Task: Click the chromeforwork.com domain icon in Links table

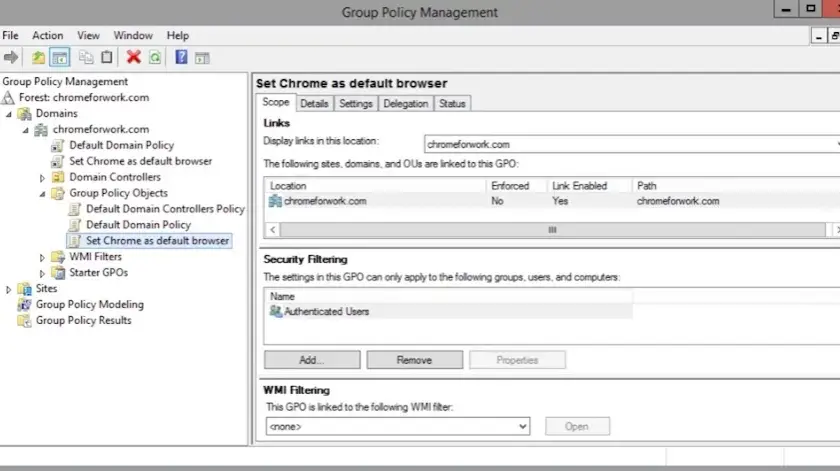Action: [x=275, y=201]
